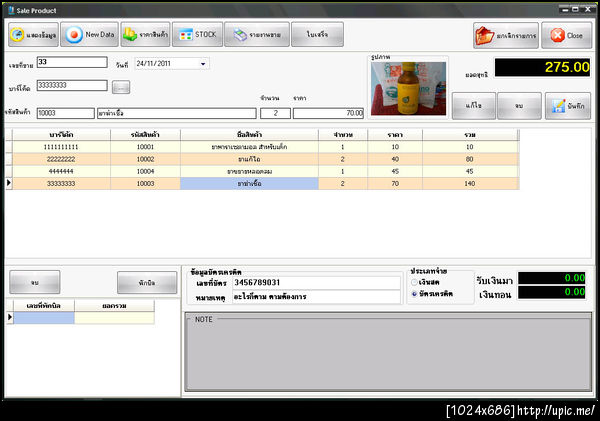
Task: Click the Close button with red X
Action: click(567, 36)
